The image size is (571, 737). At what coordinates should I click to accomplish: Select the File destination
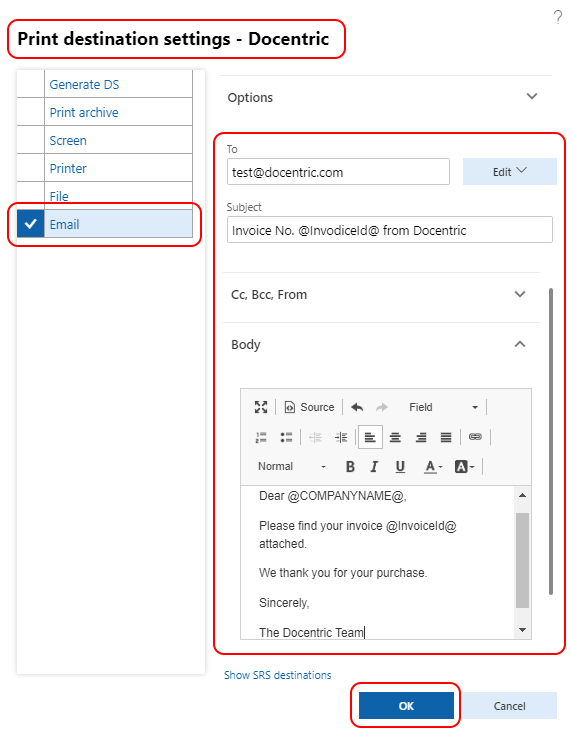click(59, 196)
